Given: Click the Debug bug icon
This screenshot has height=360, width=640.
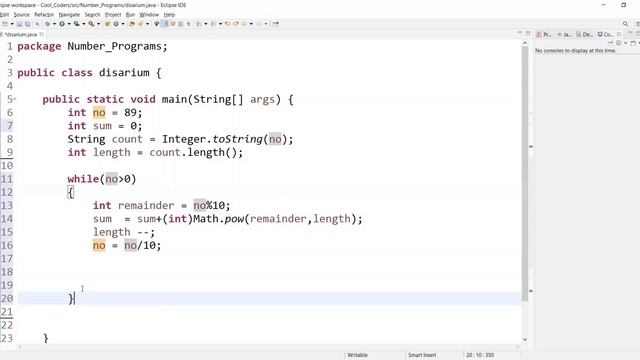Looking at the screenshot, I should pyautogui.click(x=48, y=24).
